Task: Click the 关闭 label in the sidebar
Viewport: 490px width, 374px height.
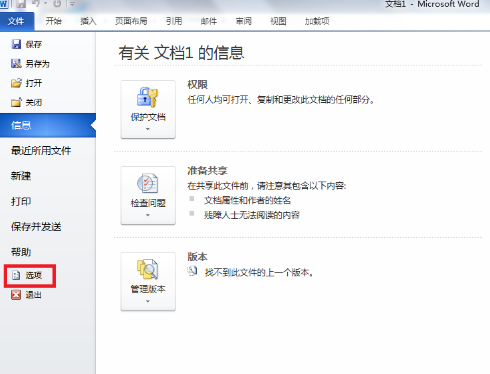Action: [x=34, y=102]
